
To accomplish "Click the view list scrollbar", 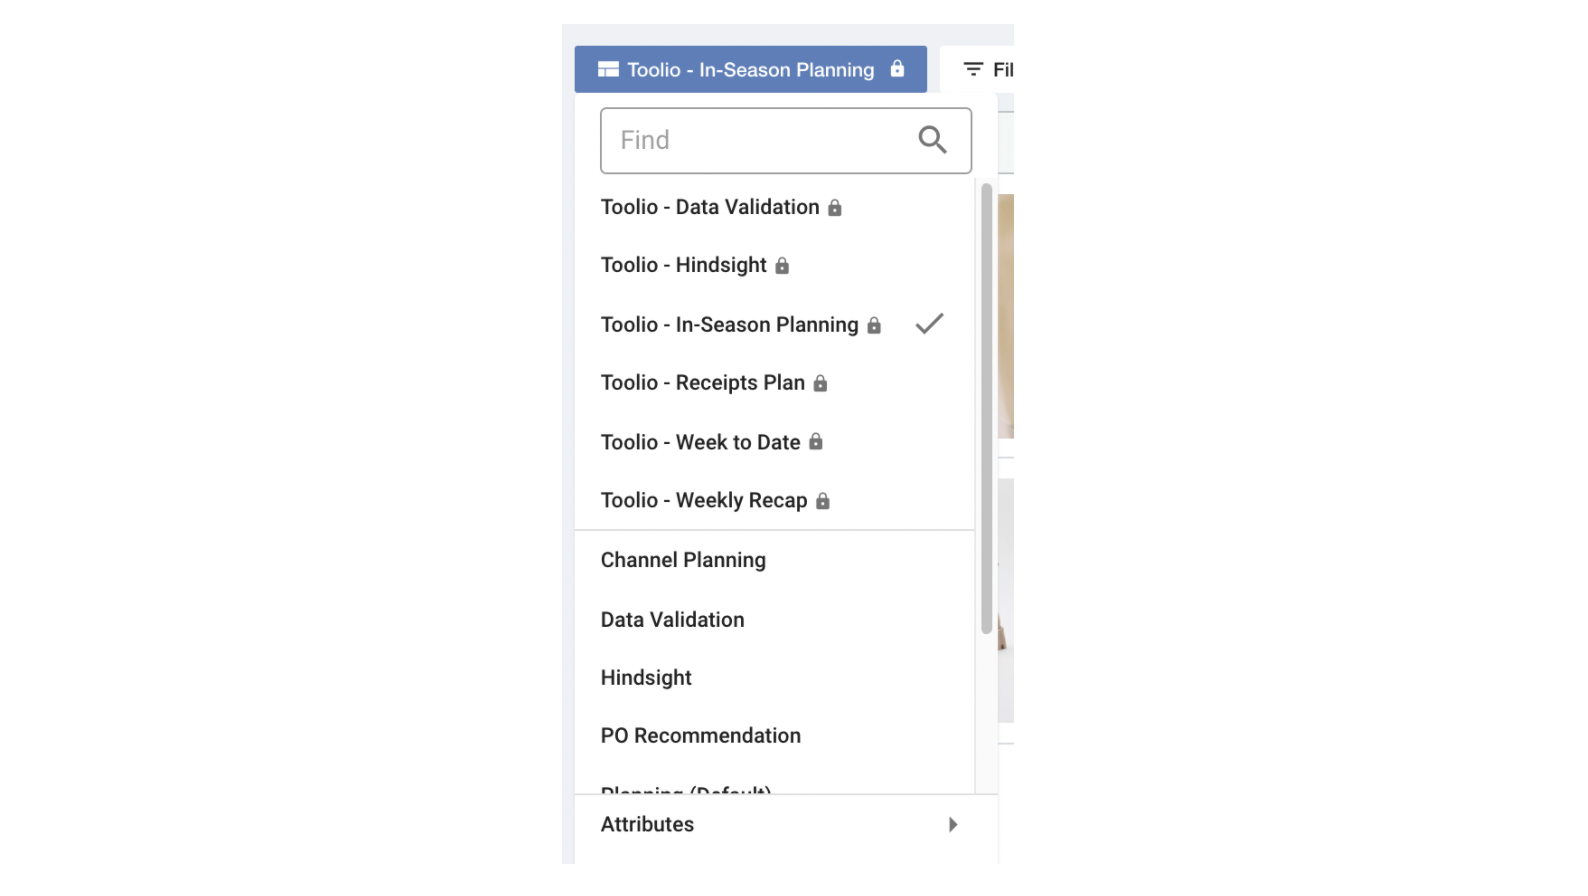I will (987, 408).
